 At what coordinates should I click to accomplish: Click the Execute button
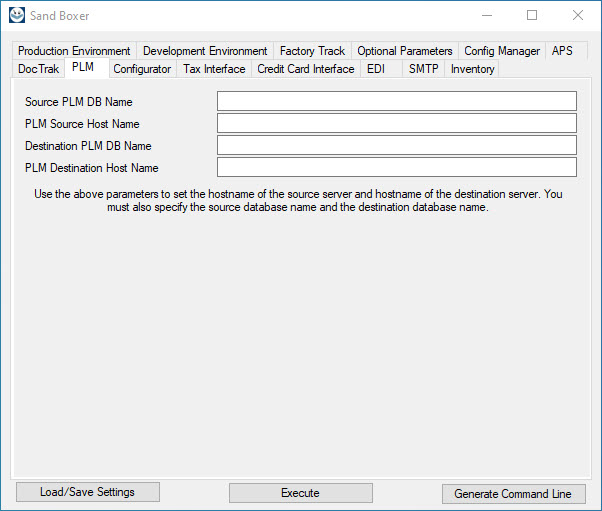[x=300, y=493]
